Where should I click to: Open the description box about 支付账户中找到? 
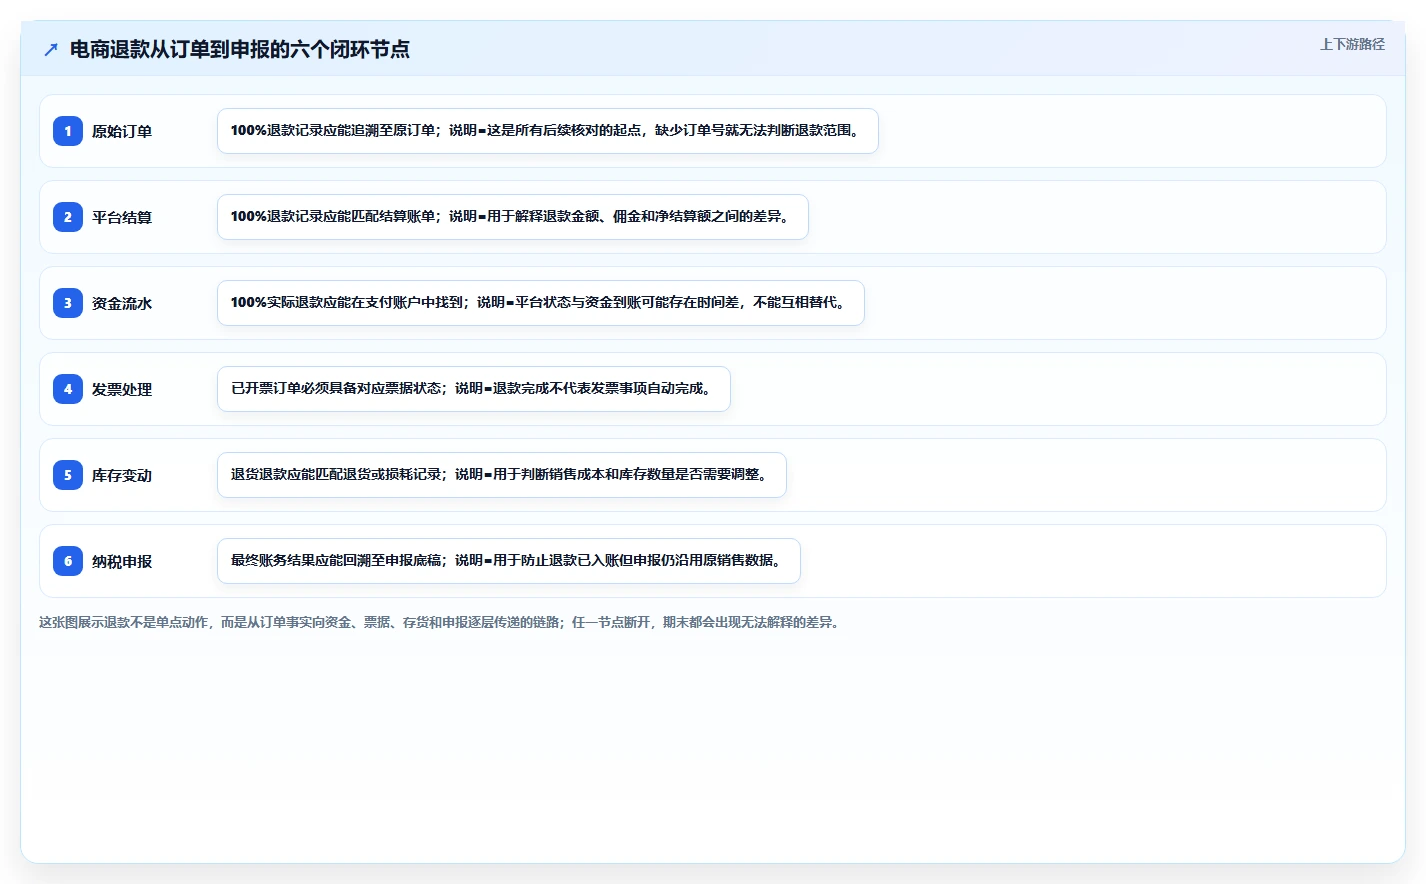point(541,303)
